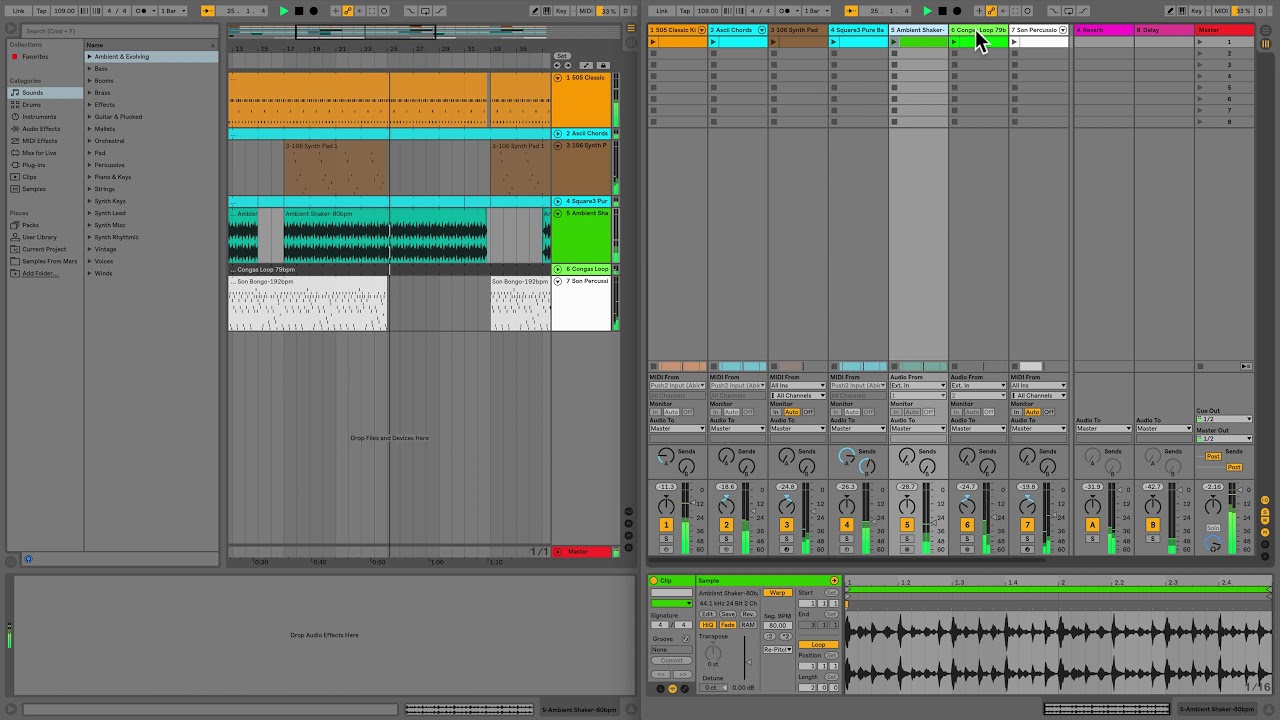
Task: Click Add Folder... in browser
Action: tap(40, 273)
